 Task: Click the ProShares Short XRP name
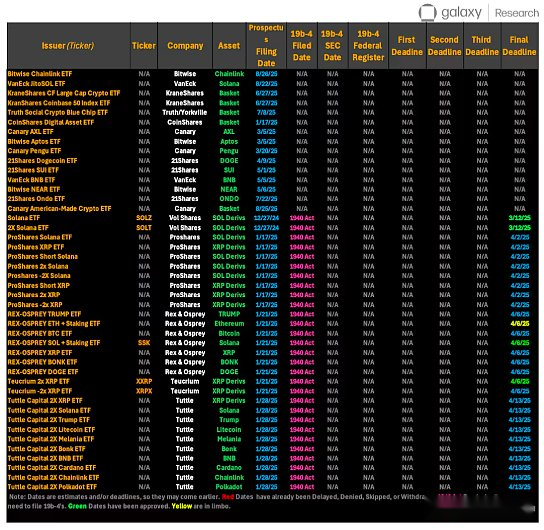[39, 285]
